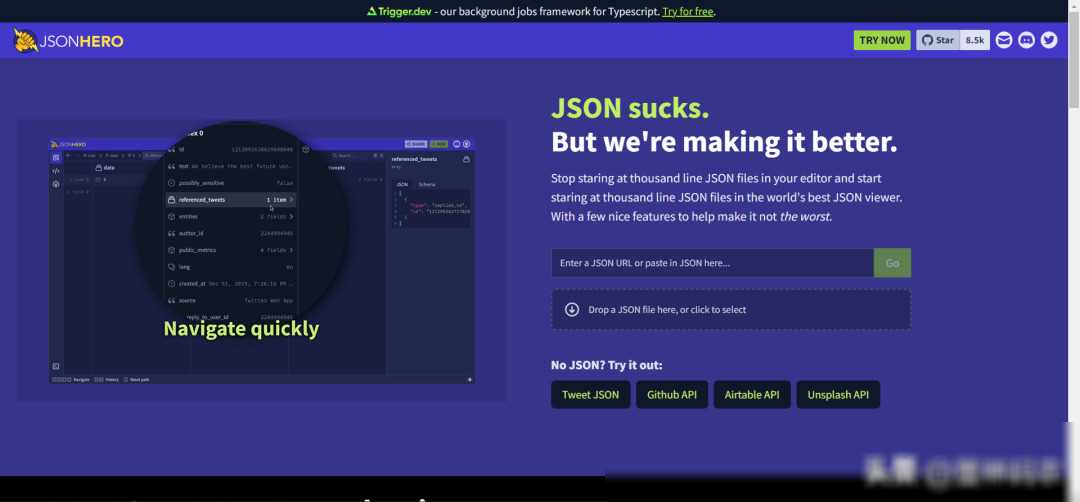This screenshot has width=1080, height=502.
Task: Click the 'But we're making it better.' heading
Action: tap(724, 142)
